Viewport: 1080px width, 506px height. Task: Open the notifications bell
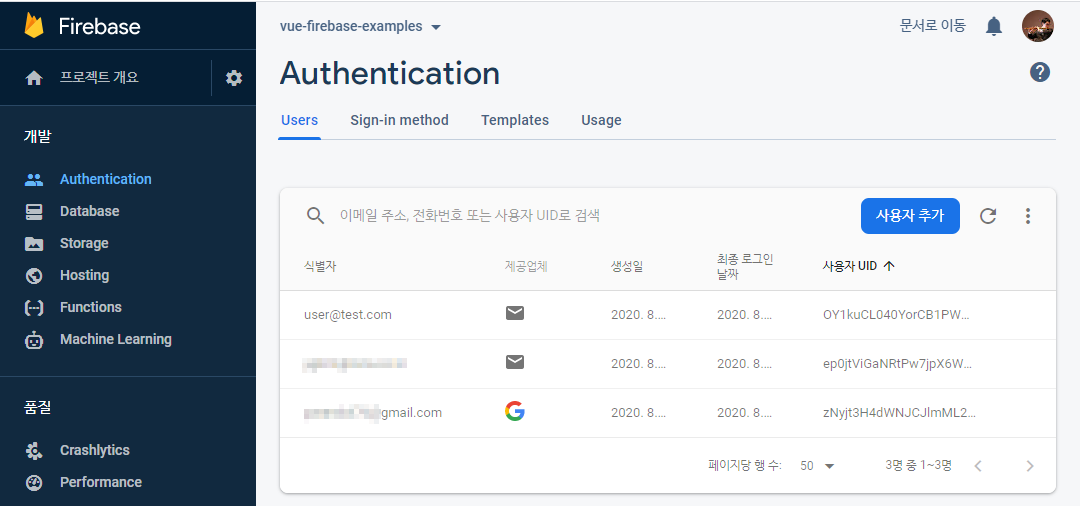[x=993, y=27]
